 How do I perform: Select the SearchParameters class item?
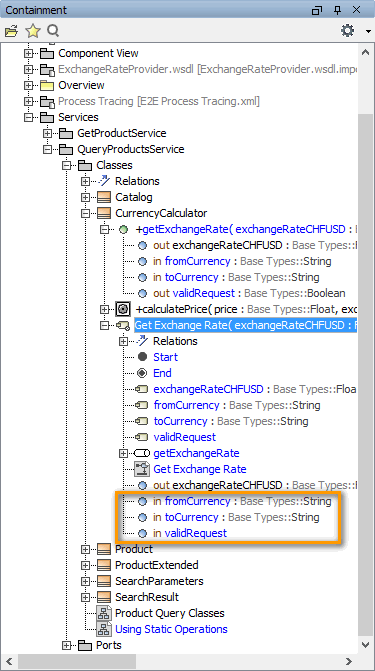[159, 581]
